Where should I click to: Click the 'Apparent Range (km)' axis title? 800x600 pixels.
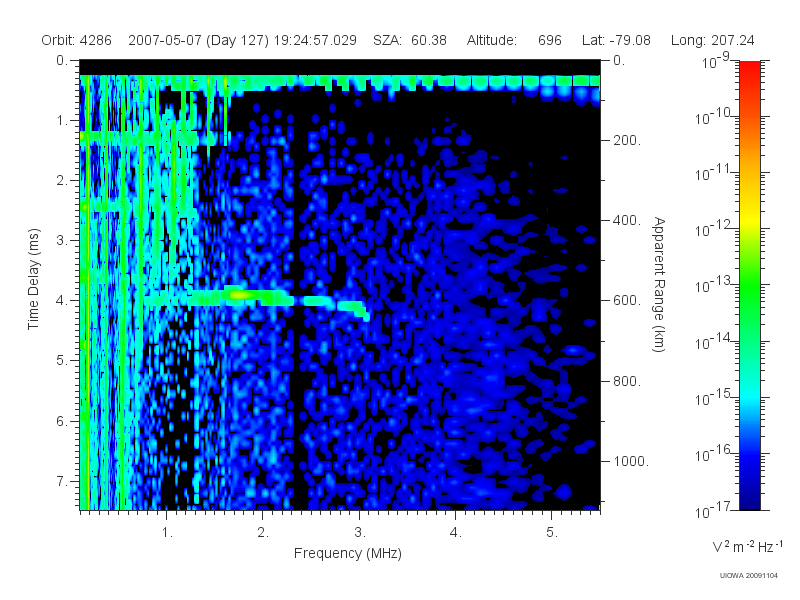659,284
